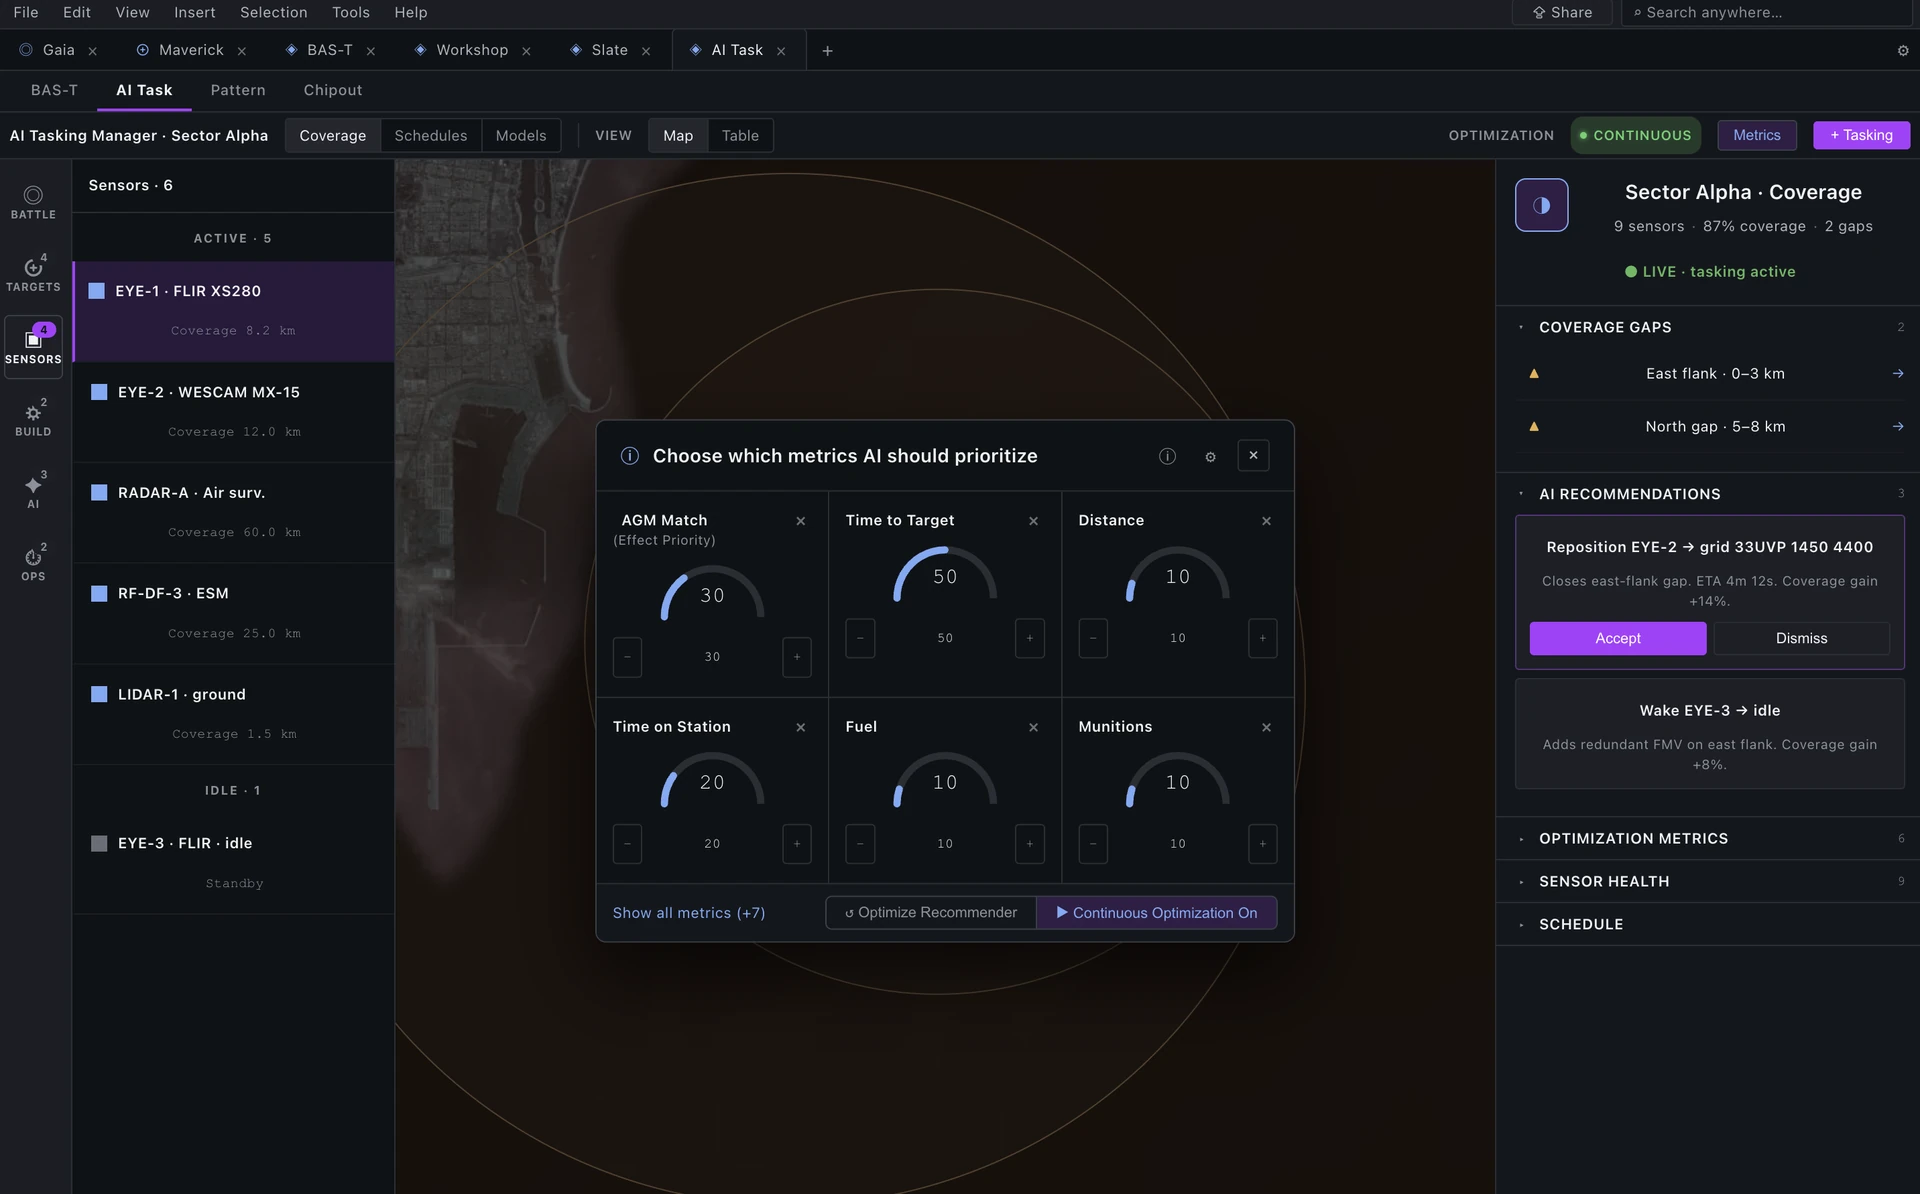Screen dimensions: 1920x1194
Task: Click the Search anywhere field
Action: pos(1766,12)
